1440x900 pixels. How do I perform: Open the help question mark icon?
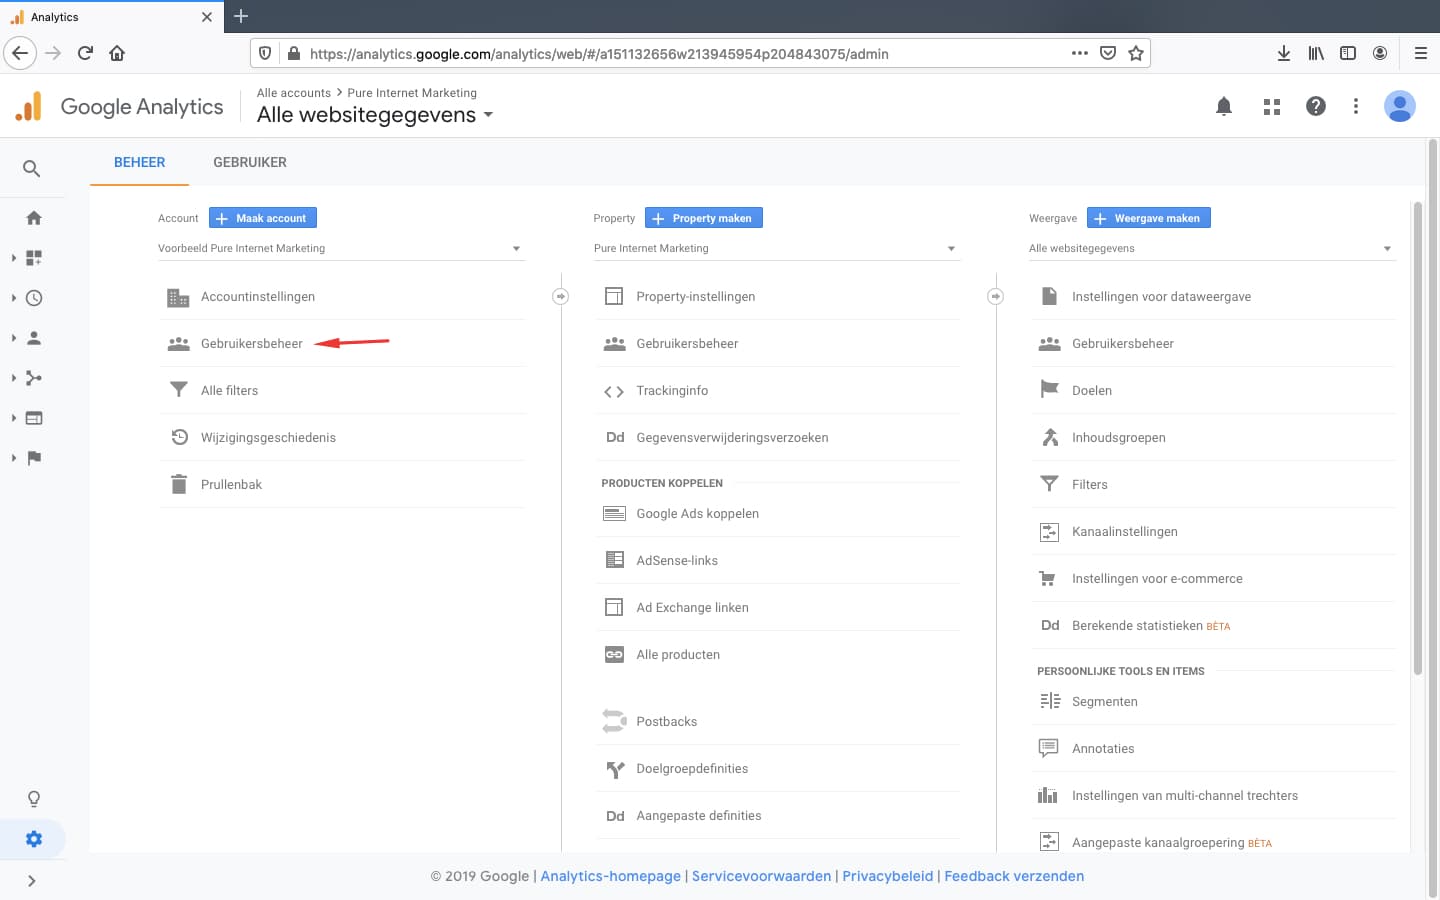[1316, 106]
